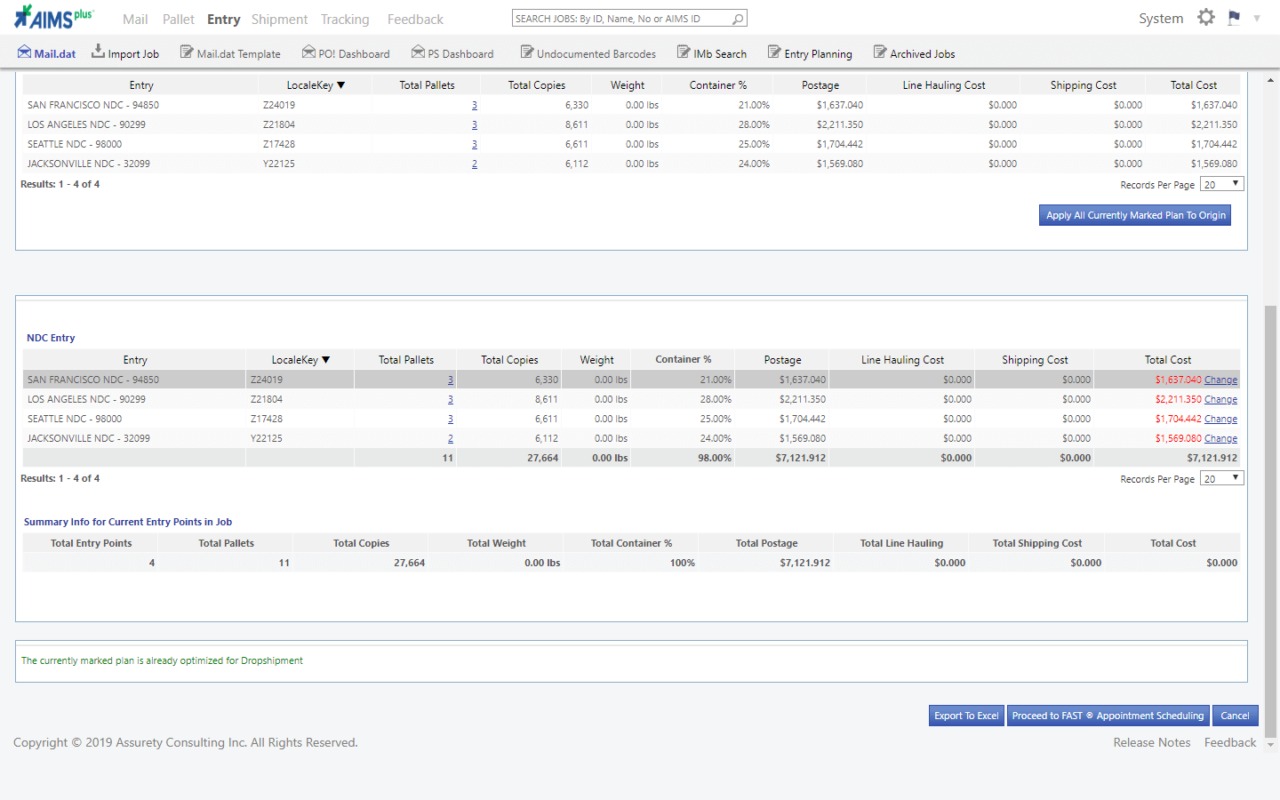Open upper Records Per Page dropdown

(1222, 184)
